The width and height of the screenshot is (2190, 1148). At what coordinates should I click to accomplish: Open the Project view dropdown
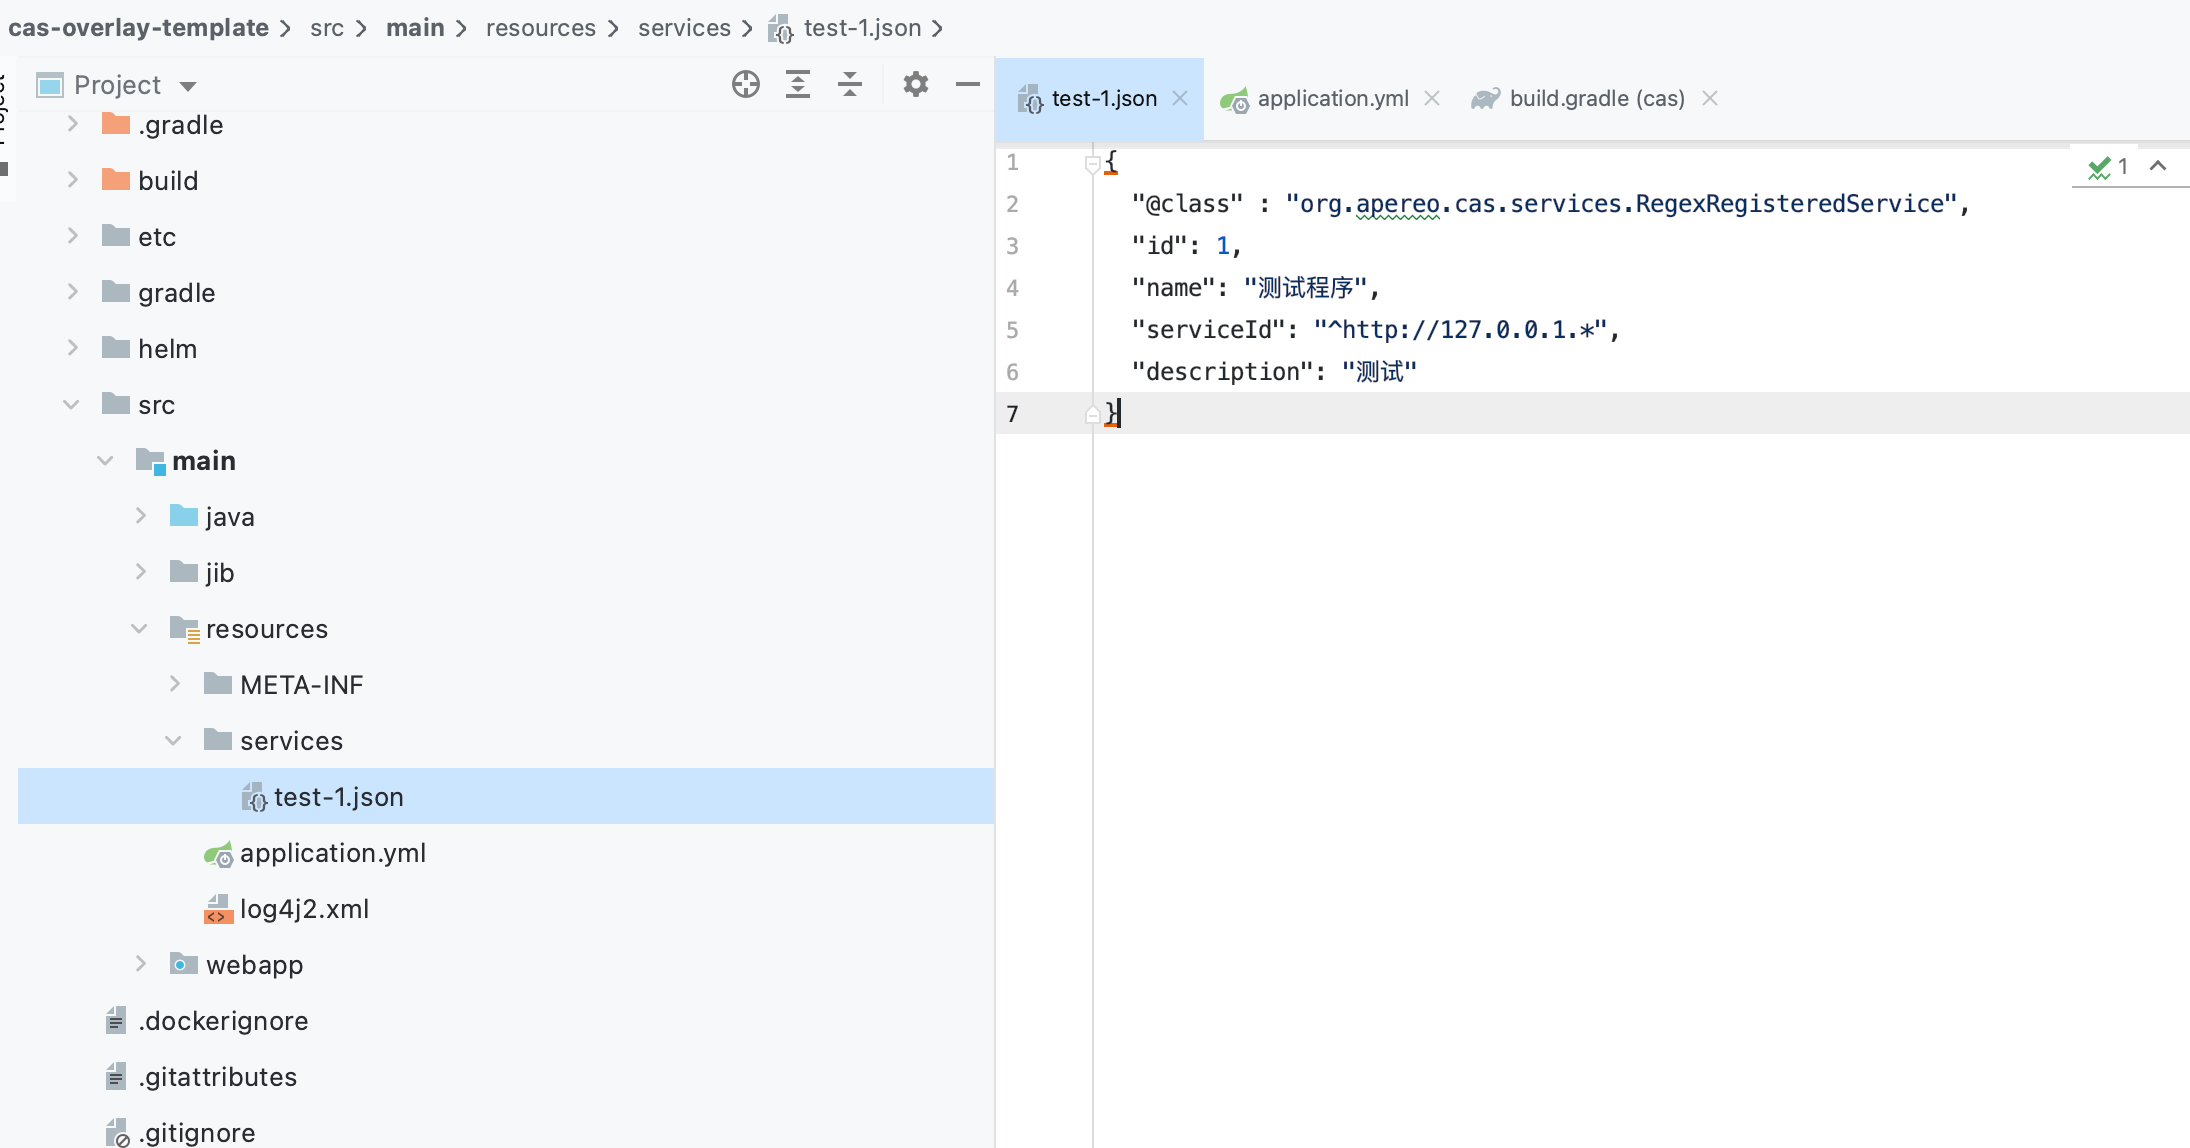[188, 86]
